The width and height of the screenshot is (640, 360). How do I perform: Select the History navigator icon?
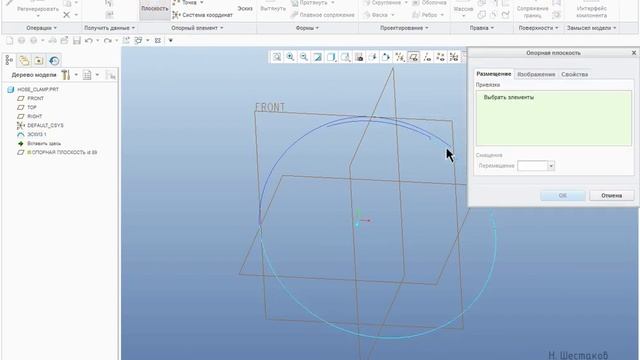click(x=54, y=60)
